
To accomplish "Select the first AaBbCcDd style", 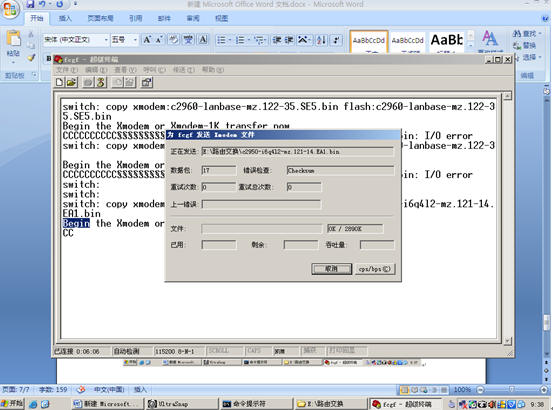I will coord(369,42).
